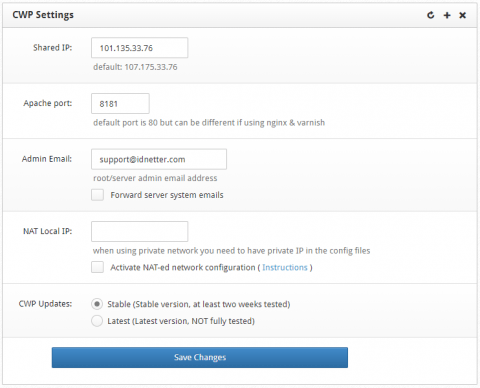
Task: Click the Save Changes button
Action: tap(200, 357)
